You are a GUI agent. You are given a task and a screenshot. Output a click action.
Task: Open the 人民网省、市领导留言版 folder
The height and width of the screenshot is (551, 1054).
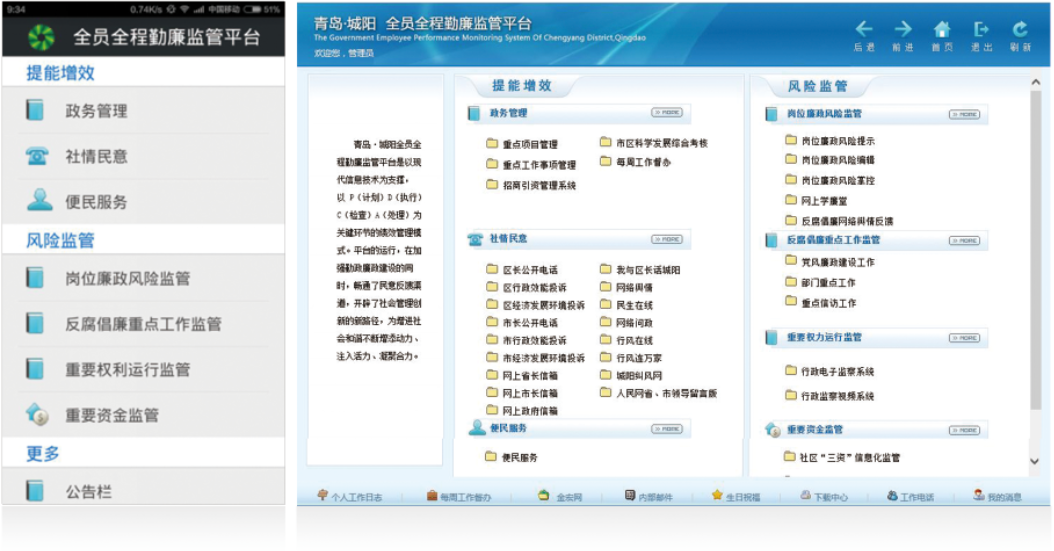click(659, 392)
